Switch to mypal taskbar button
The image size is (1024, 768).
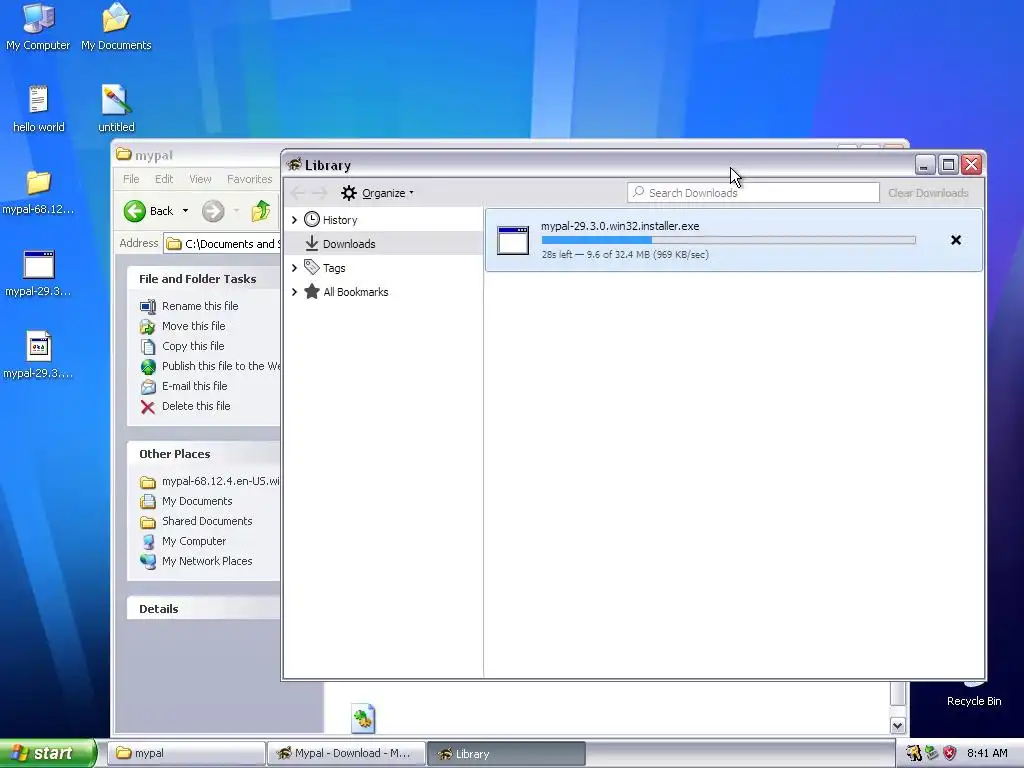click(x=185, y=753)
